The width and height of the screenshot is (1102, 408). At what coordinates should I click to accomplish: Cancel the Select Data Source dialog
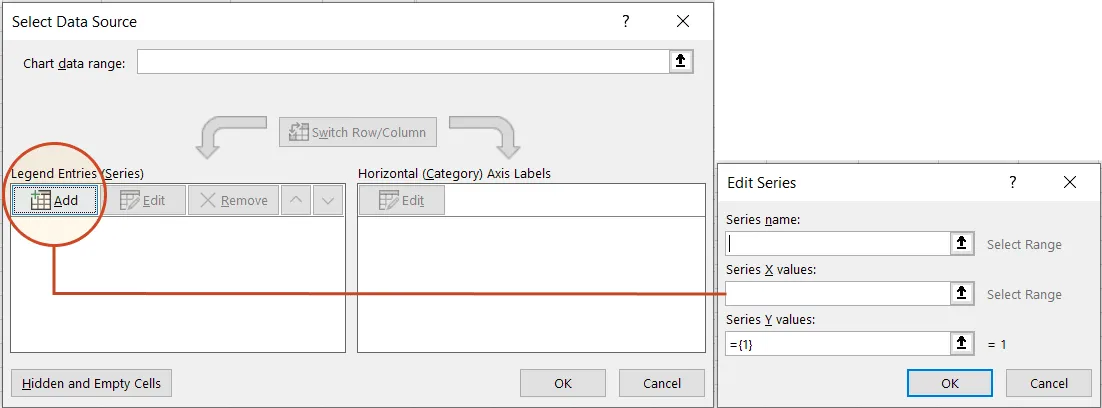coord(661,383)
